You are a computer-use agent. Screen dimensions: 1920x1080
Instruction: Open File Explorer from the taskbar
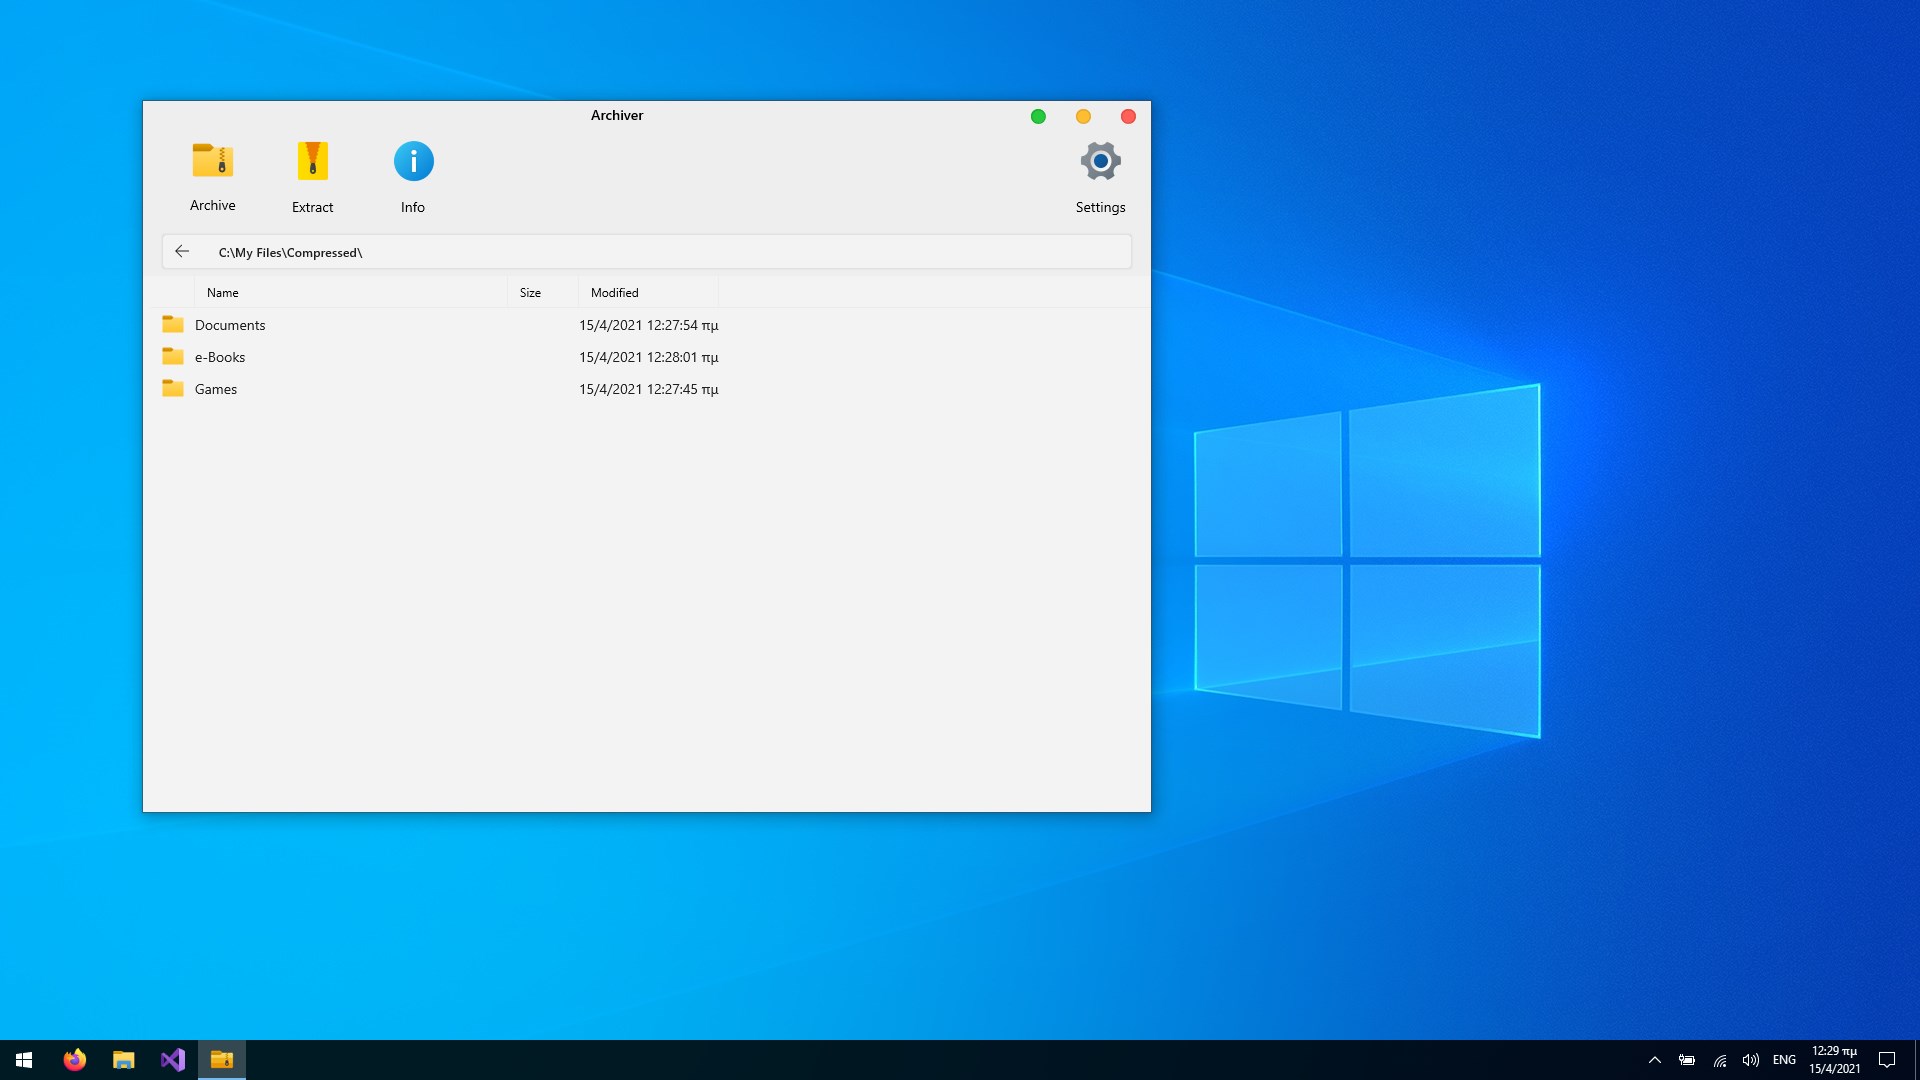(124, 1060)
